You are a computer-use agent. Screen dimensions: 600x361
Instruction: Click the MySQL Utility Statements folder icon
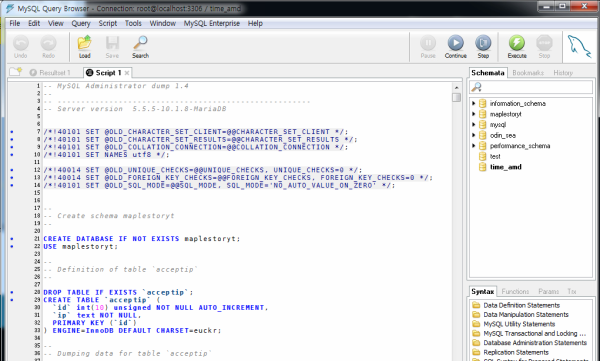pos(476,324)
